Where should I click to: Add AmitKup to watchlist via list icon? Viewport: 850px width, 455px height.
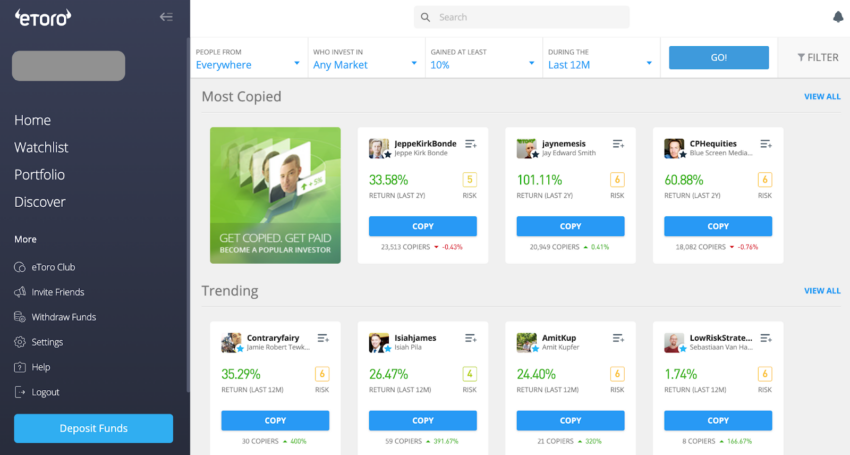click(x=618, y=338)
